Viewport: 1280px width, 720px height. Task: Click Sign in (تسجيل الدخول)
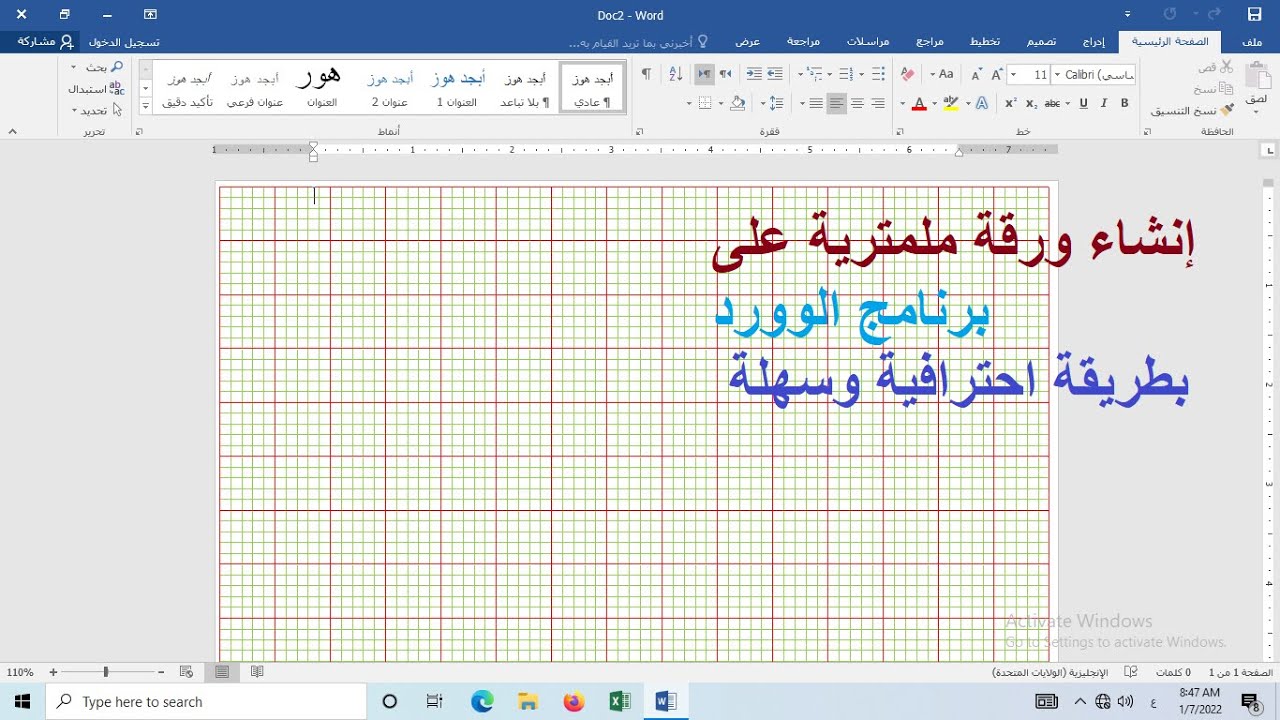pyautogui.click(x=124, y=42)
